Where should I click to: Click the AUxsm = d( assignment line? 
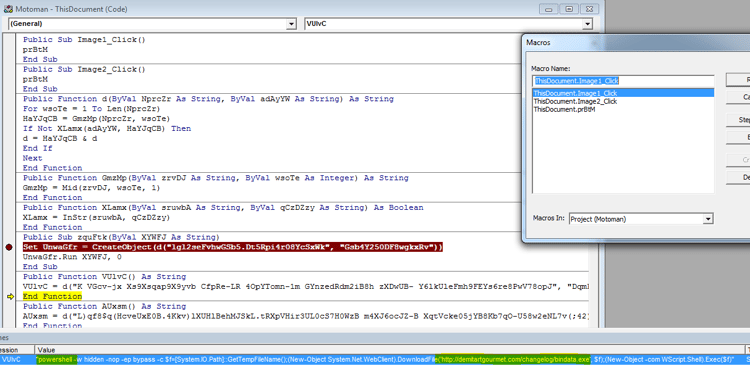(x=305, y=316)
